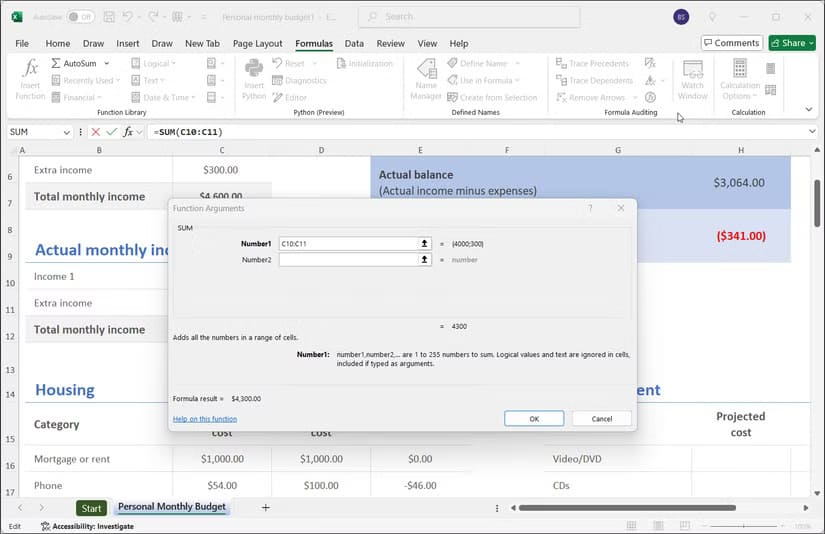
Task: Click Trace Dependents
Action: (x=595, y=80)
